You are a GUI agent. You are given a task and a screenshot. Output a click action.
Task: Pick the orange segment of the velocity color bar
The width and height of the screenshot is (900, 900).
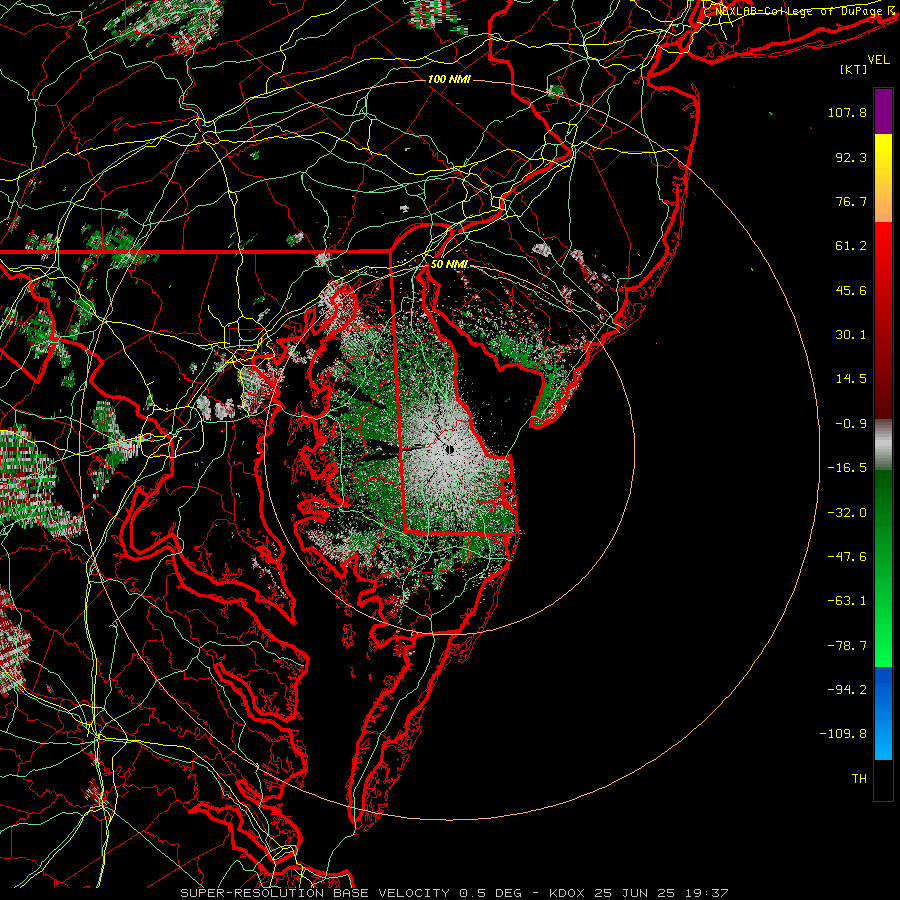click(883, 201)
